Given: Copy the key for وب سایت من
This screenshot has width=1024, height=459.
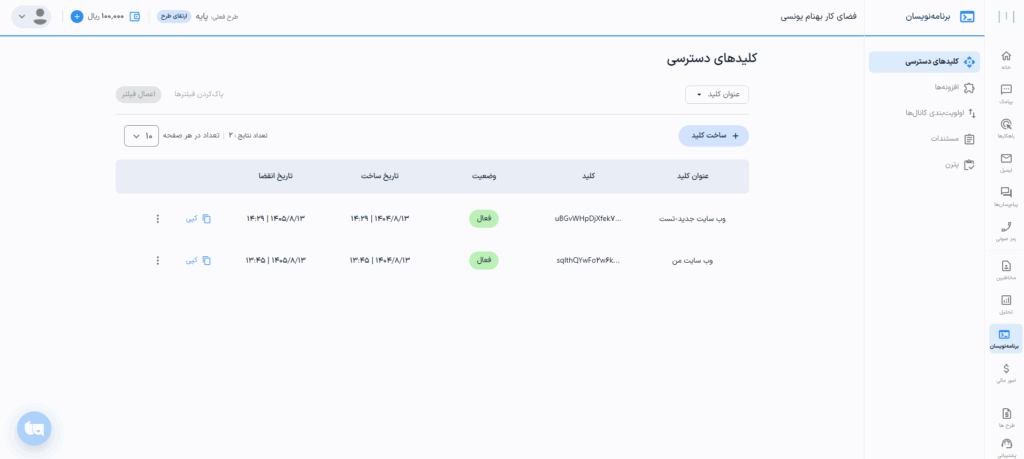Looking at the screenshot, I should [199, 260].
